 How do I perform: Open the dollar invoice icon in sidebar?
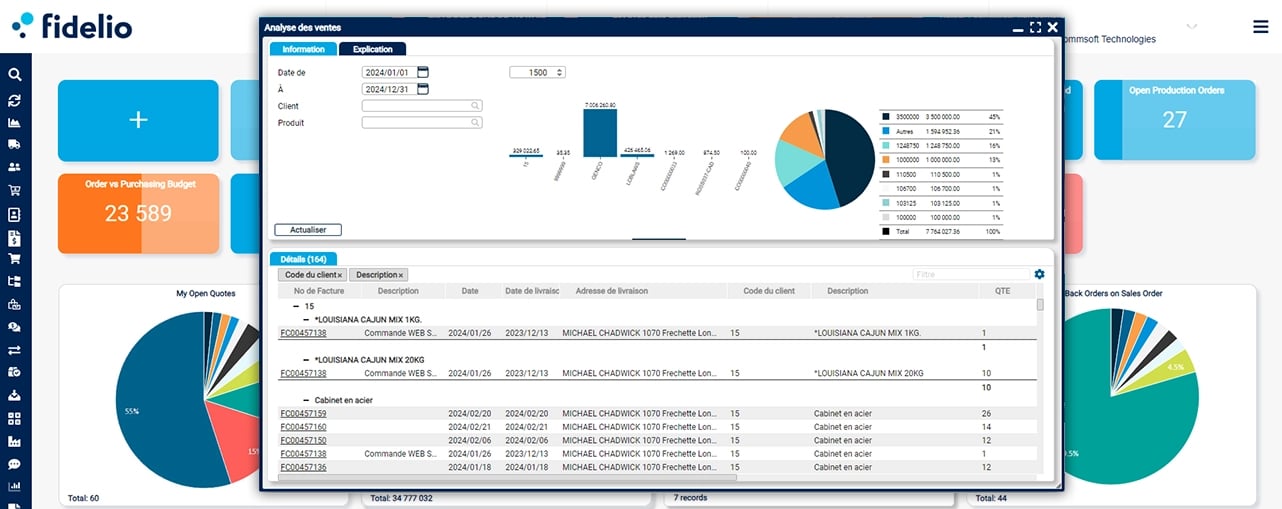[x=15, y=238]
